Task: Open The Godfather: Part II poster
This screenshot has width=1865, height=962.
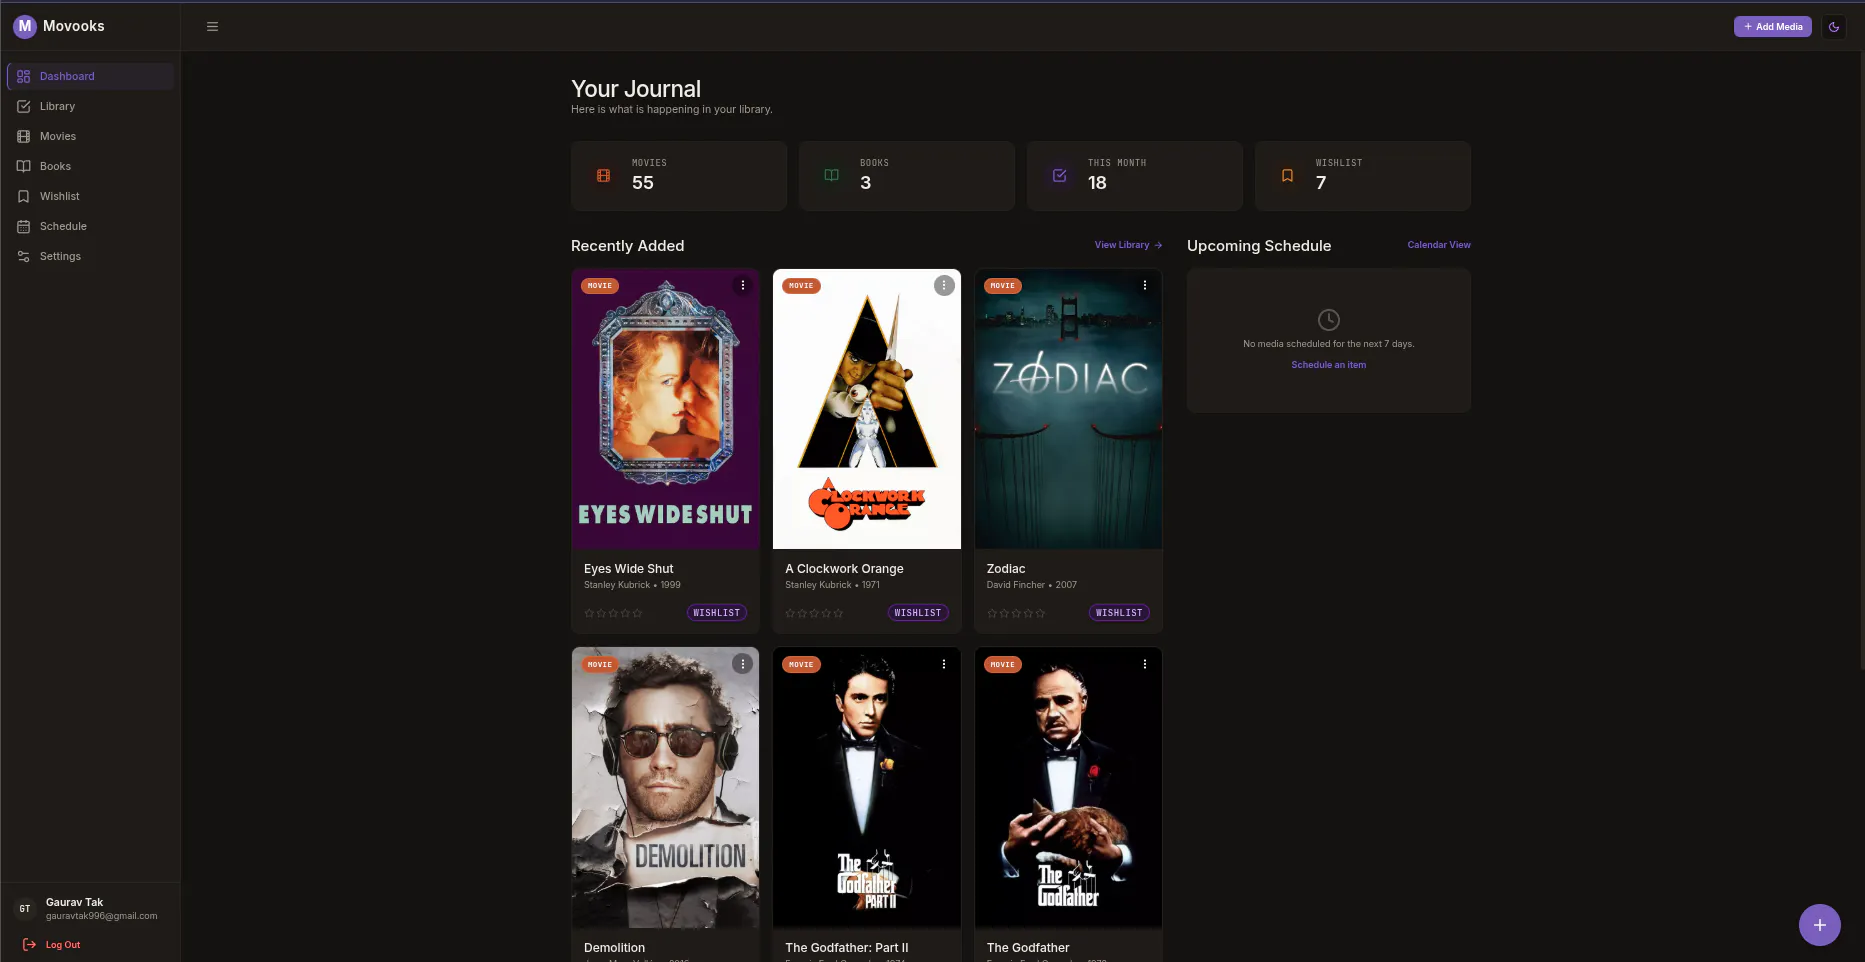Action: click(866, 788)
